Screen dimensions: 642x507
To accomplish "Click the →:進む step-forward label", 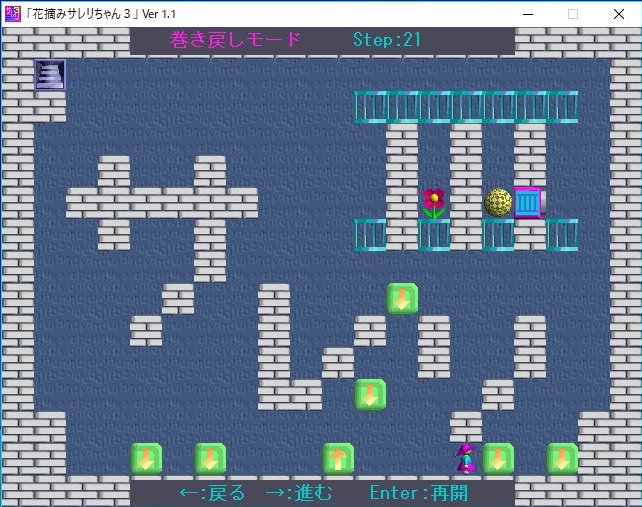I will point(298,493).
